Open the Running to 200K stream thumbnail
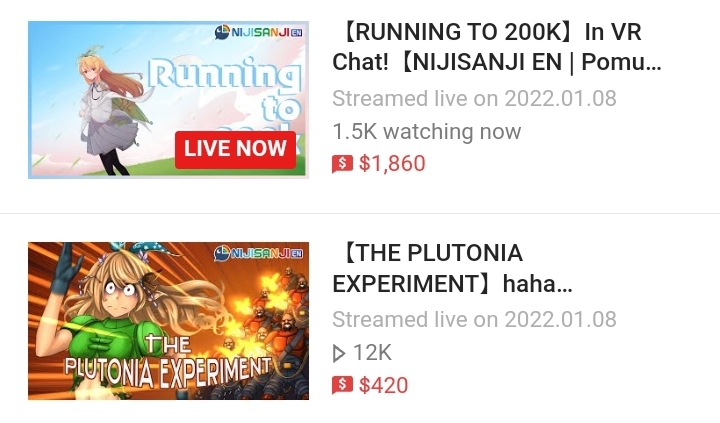The image size is (720, 423). point(168,100)
